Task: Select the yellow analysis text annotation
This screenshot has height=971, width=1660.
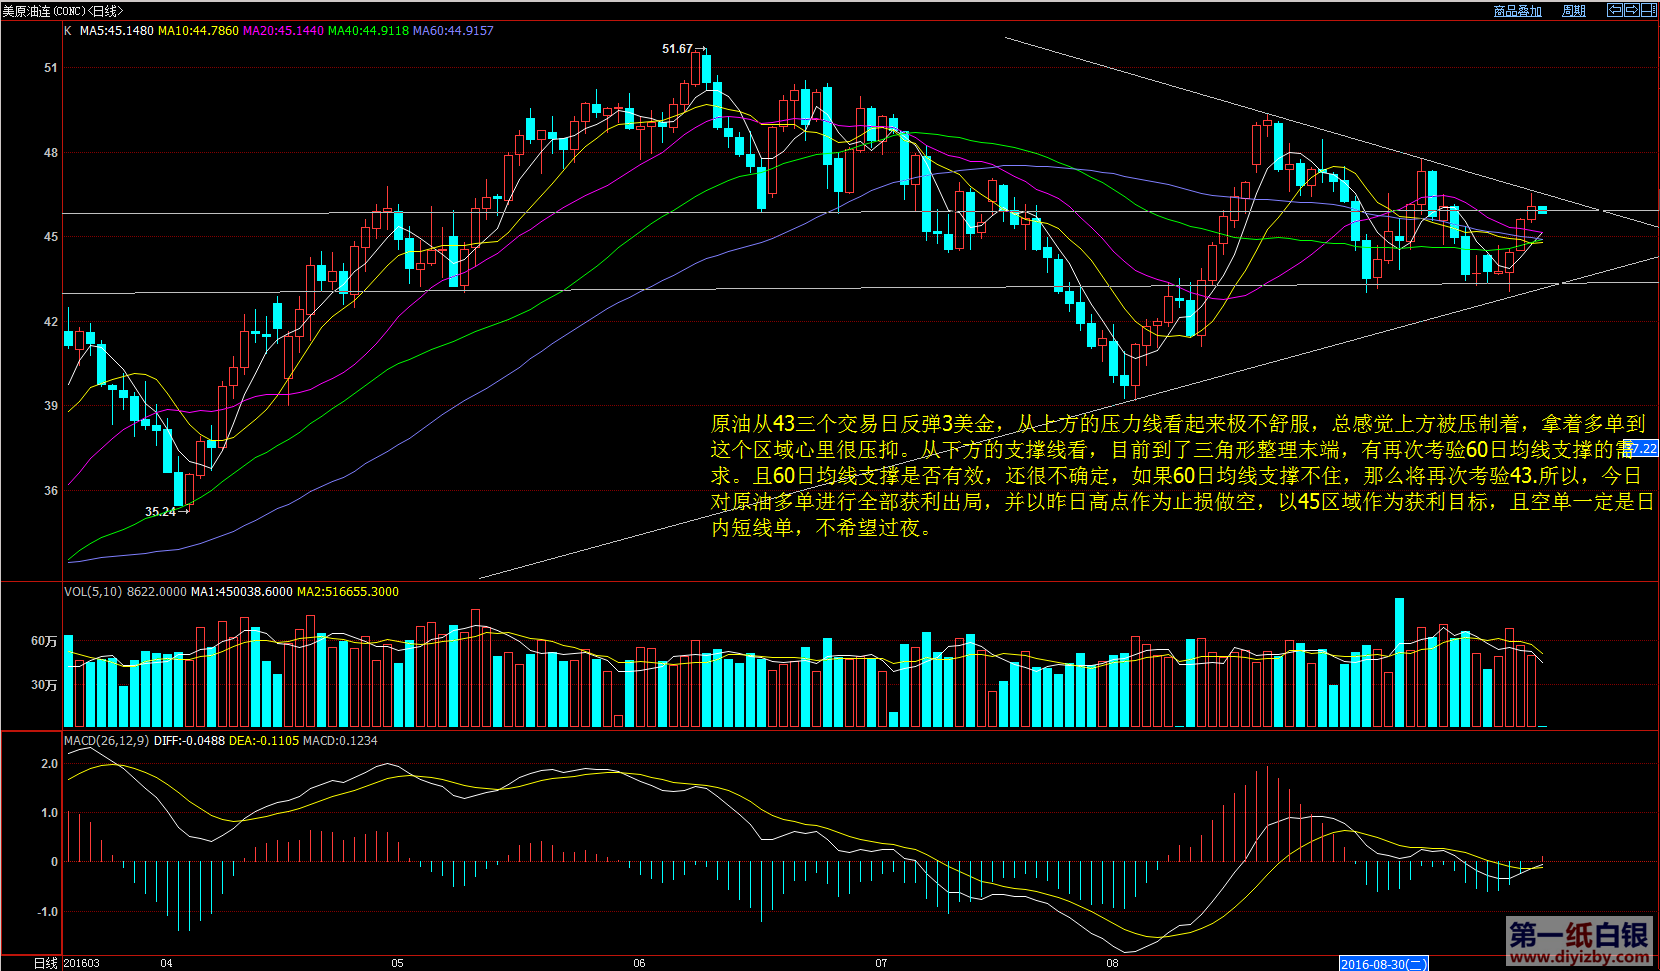Action: 1180,476
